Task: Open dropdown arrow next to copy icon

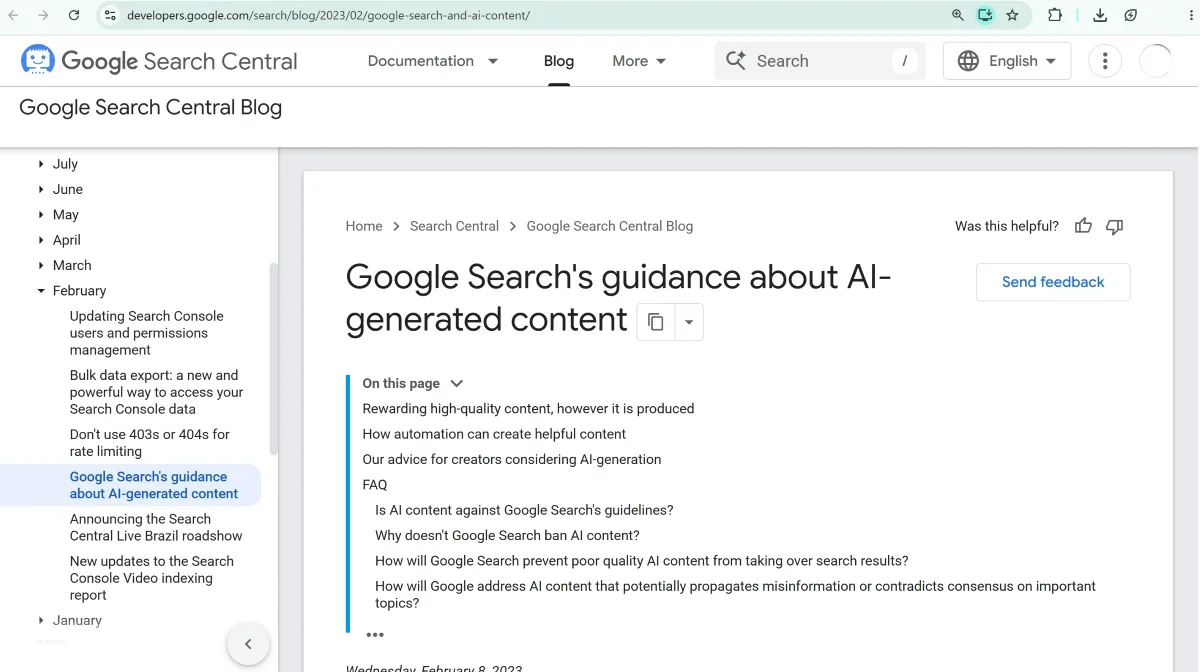Action: pyautogui.click(x=689, y=322)
